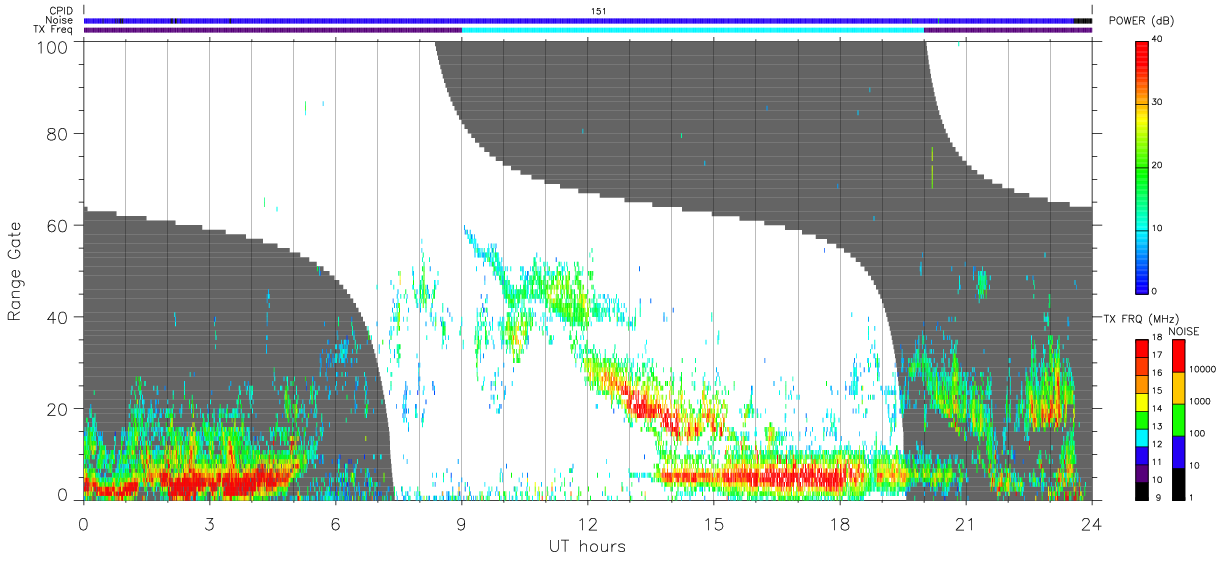Click the green swatch in NOISE legend
The image size is (1228, 567).
pos(1179,419)
